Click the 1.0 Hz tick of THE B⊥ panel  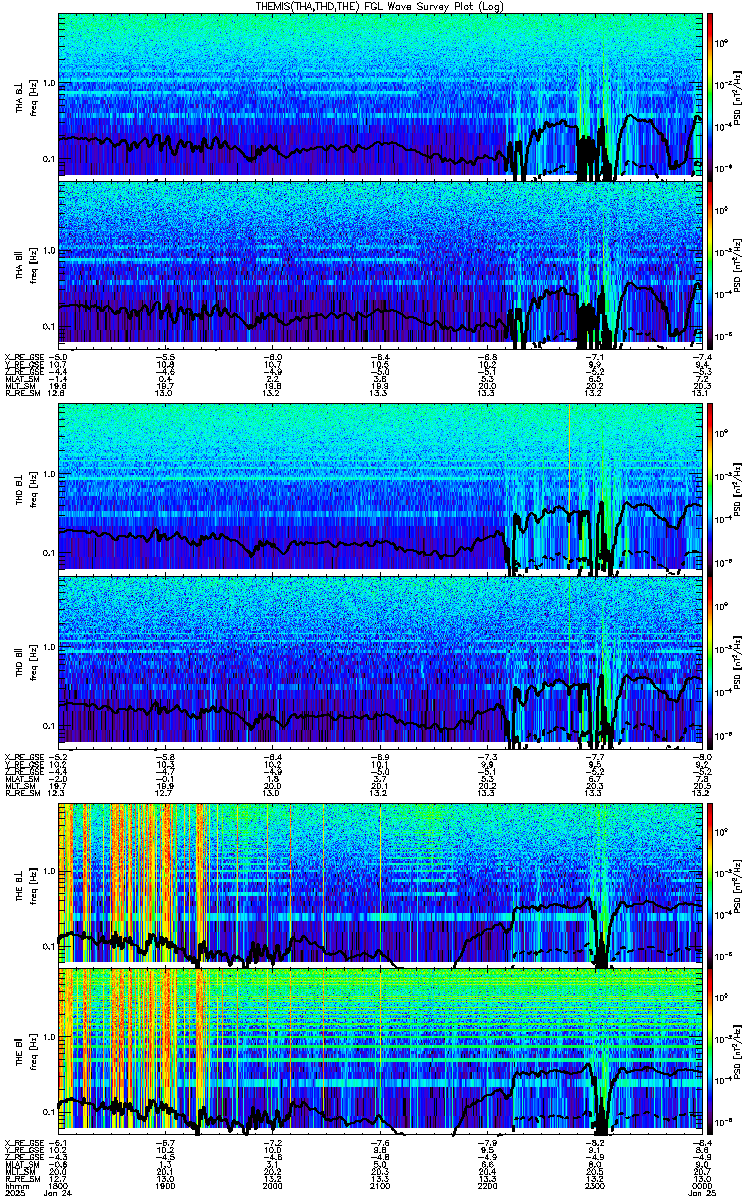pyautogui.click(x=48, y=870)
